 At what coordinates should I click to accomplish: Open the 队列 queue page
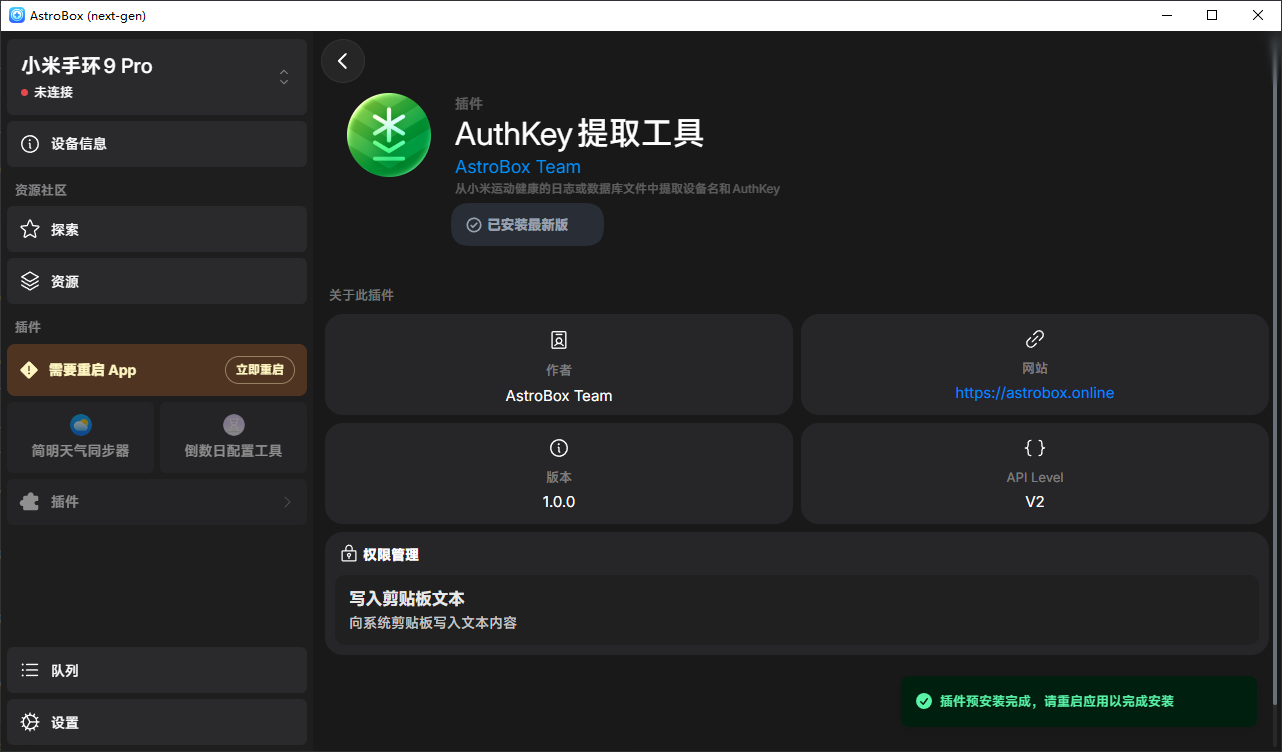(x=157, y=671)
